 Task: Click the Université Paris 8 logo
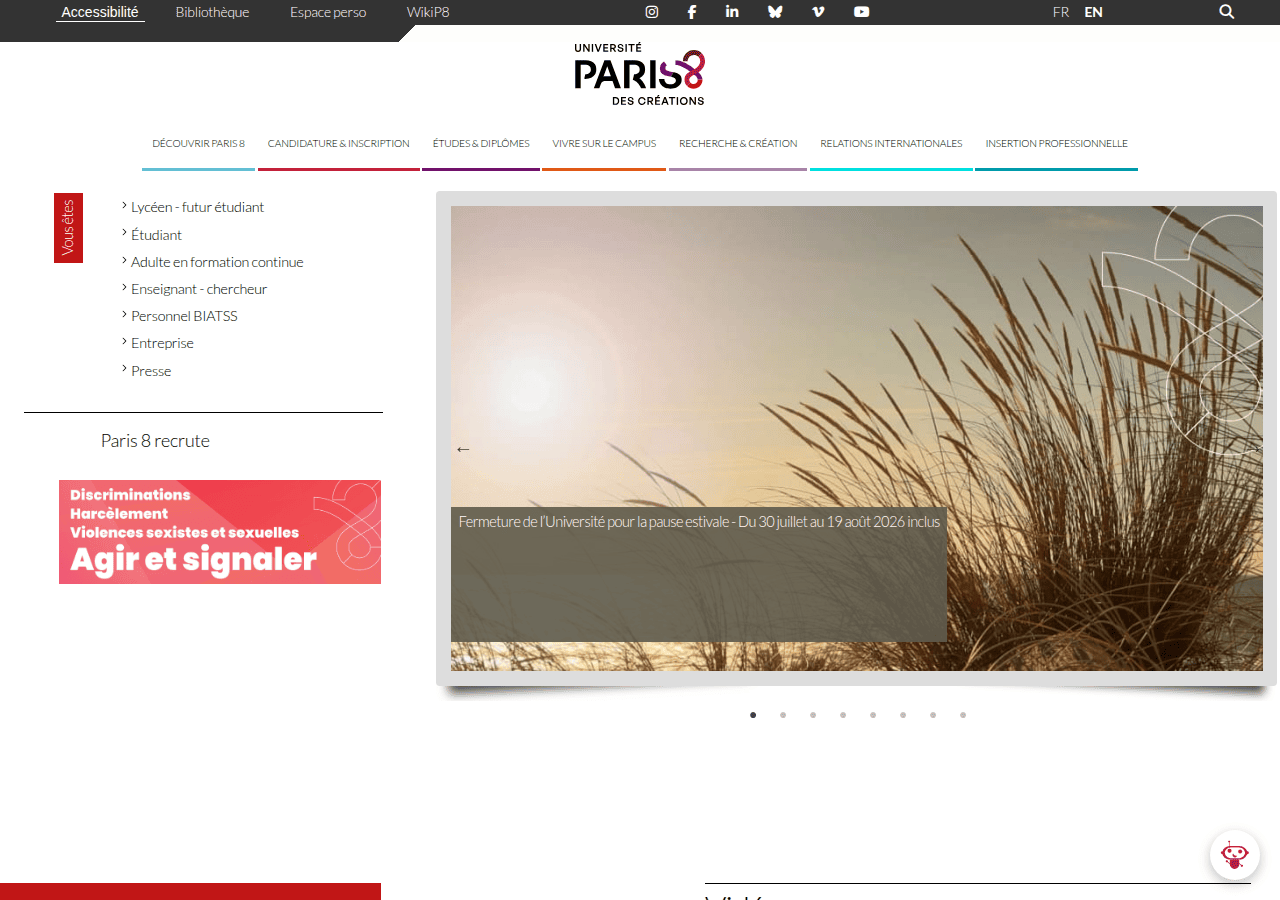640,74
